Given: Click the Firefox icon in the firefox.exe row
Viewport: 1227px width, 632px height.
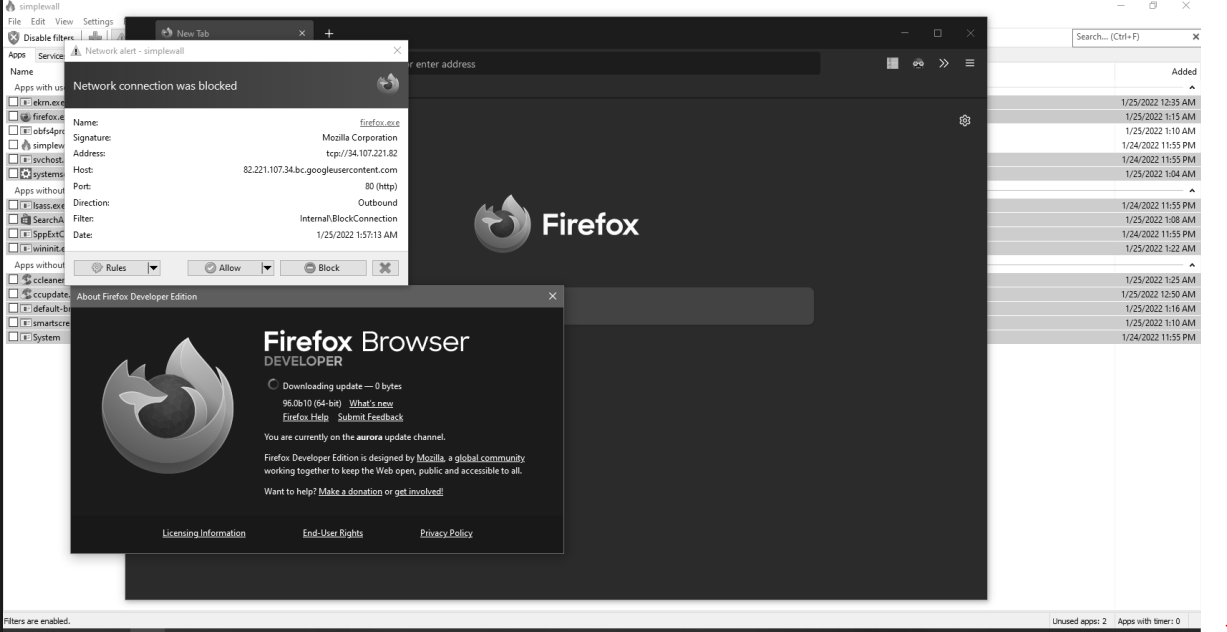Looking at the screenshot, I should (25, 116).
